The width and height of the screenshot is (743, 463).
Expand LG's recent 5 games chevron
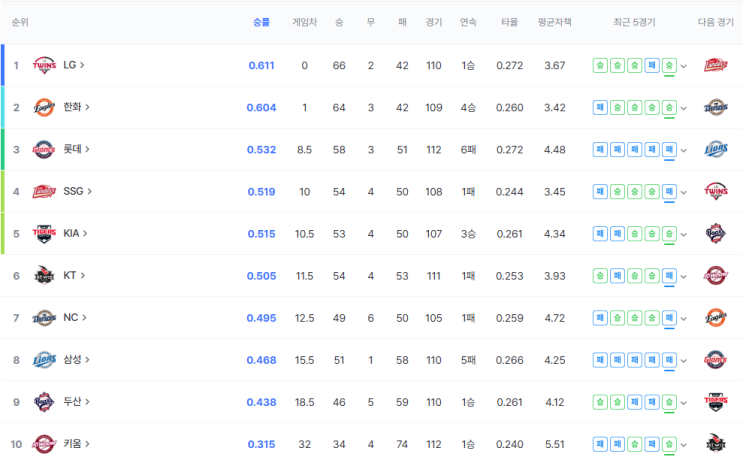[x=683, y=66]
